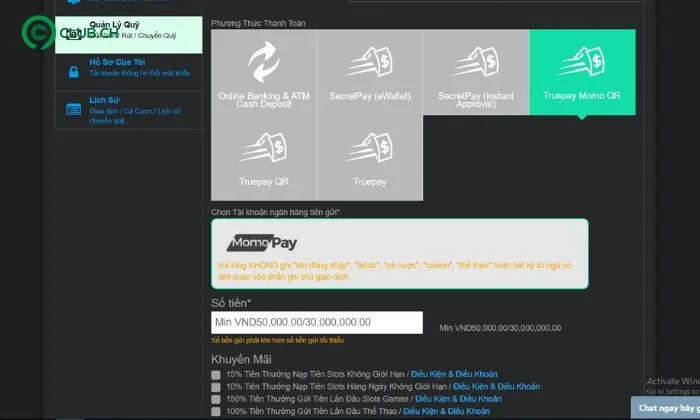Viewport: 700px width, 420px height.
Task: Select the plain Truepay payment tile
Action: pyautogui.click(x=370, y=158)
